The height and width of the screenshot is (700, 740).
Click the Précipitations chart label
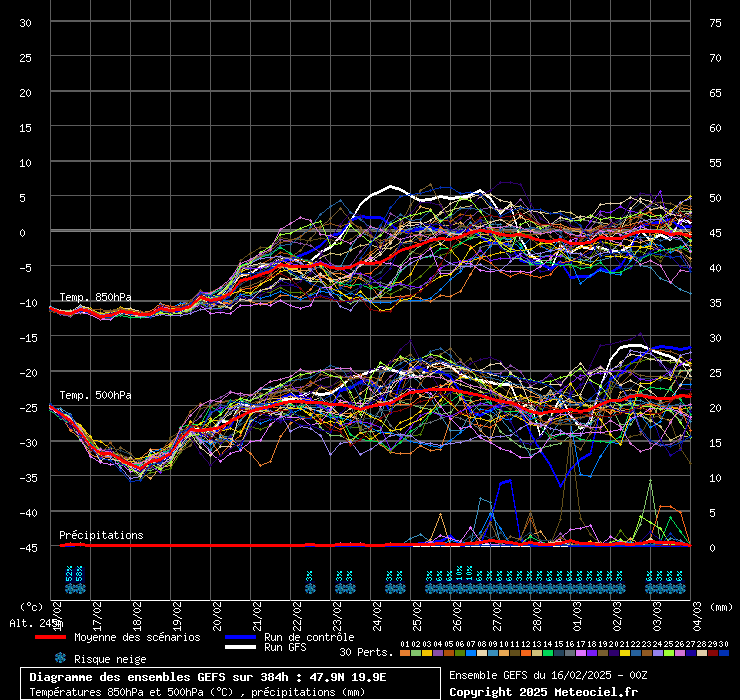click(101, 535)
